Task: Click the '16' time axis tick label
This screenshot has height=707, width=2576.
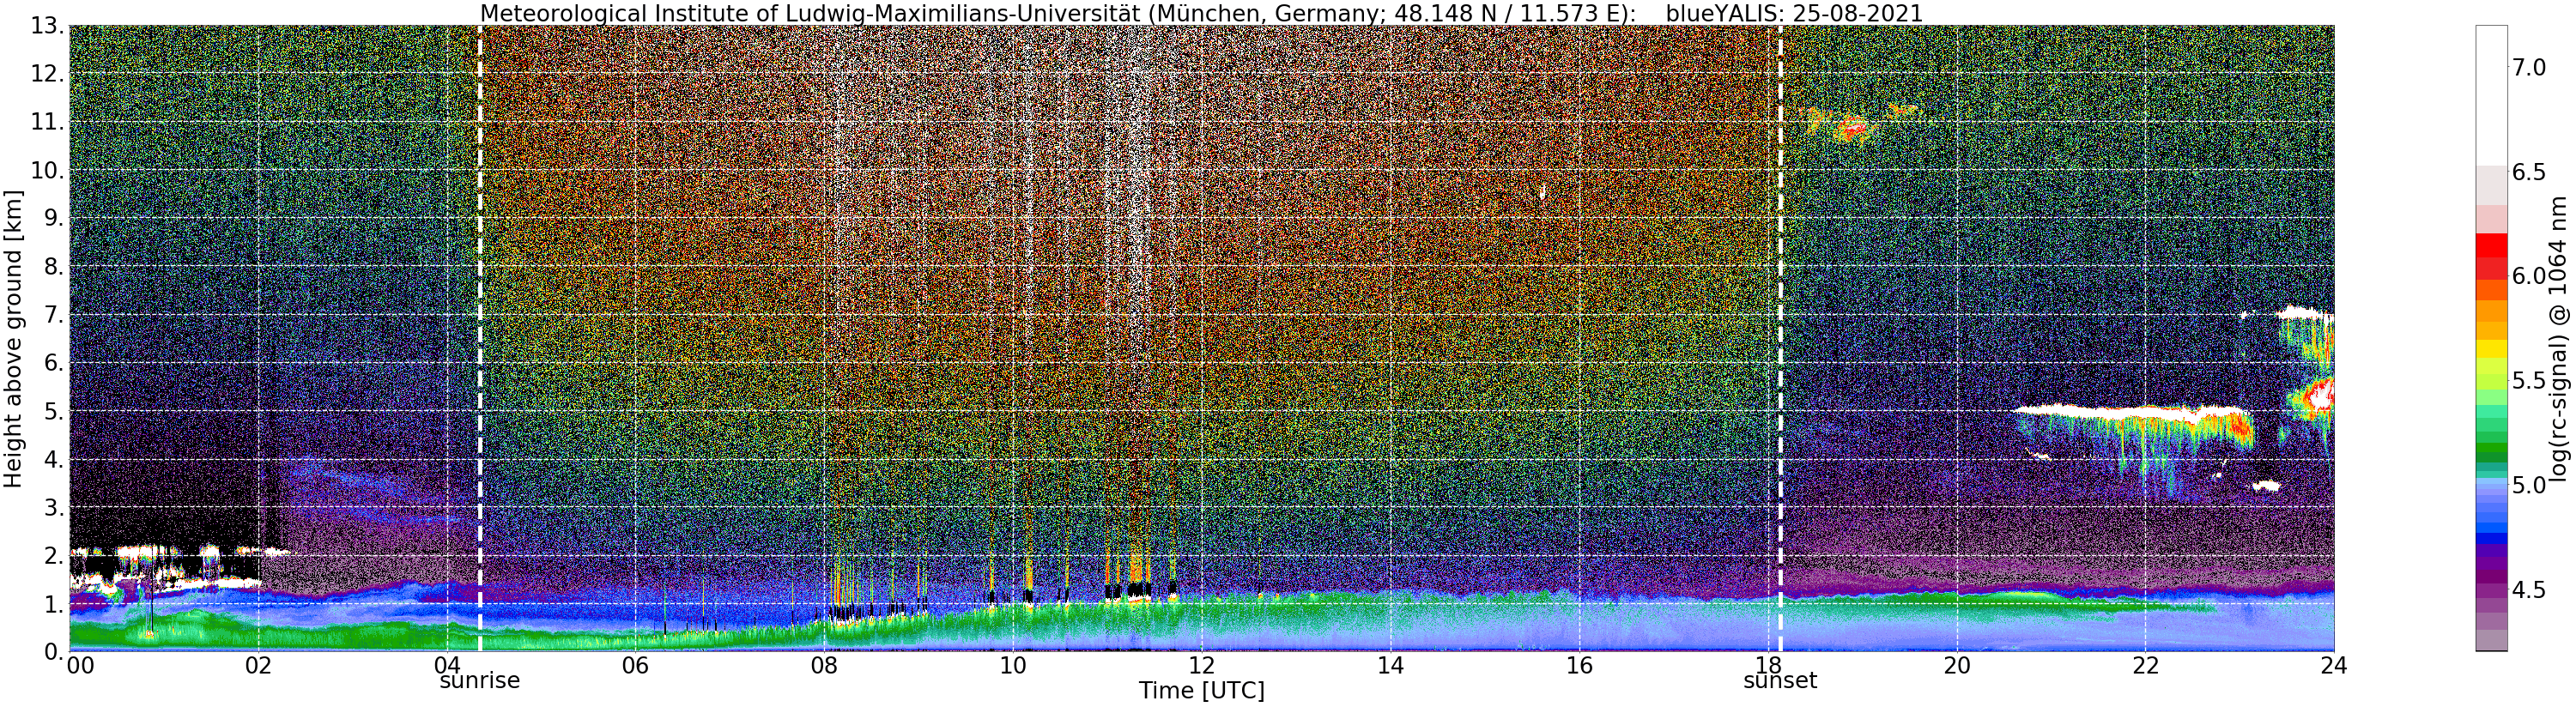Action: (x=1579, y=665)
